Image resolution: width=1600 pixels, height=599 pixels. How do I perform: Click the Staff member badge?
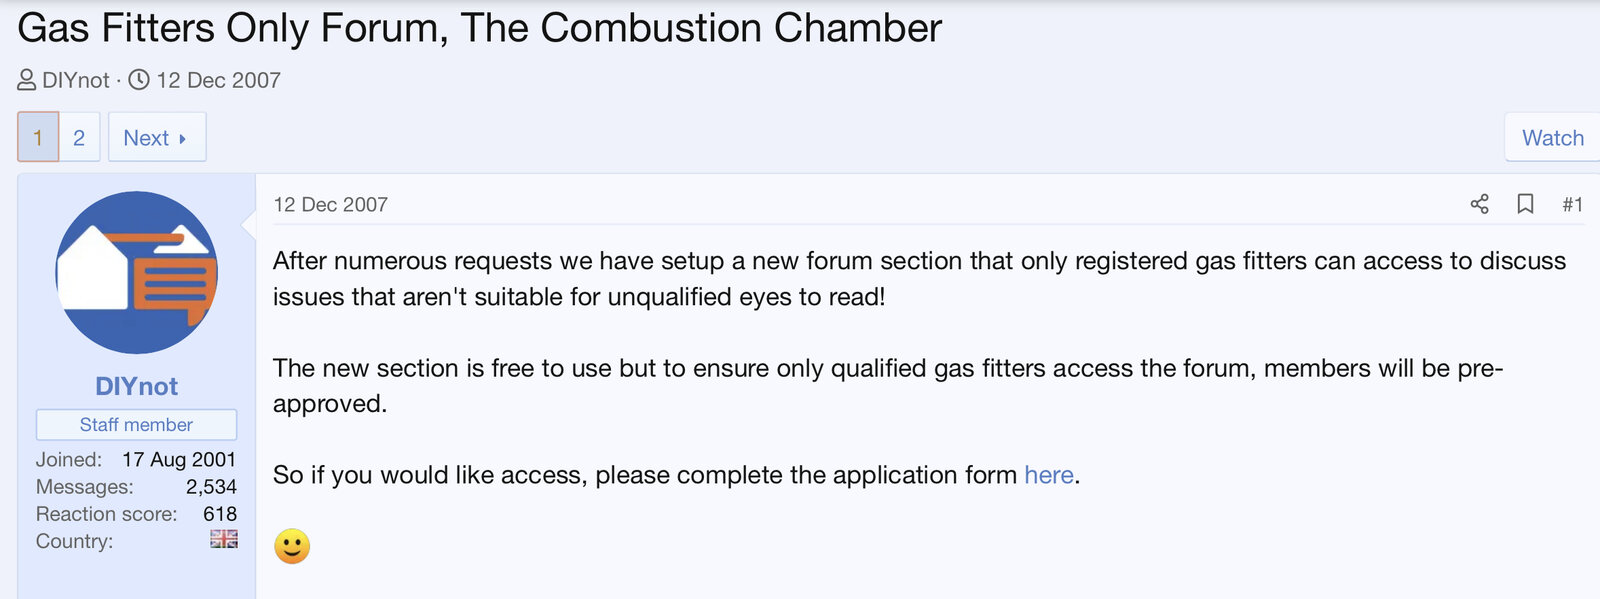click(x=136, y=425)
